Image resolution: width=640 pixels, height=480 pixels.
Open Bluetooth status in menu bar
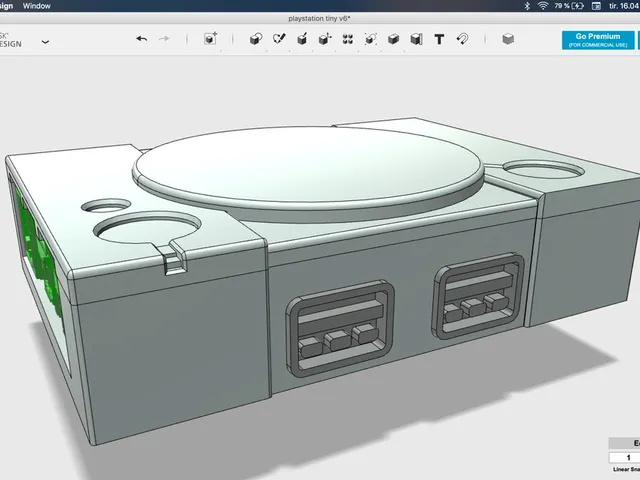pyautogui.click(x=527, y=6)
